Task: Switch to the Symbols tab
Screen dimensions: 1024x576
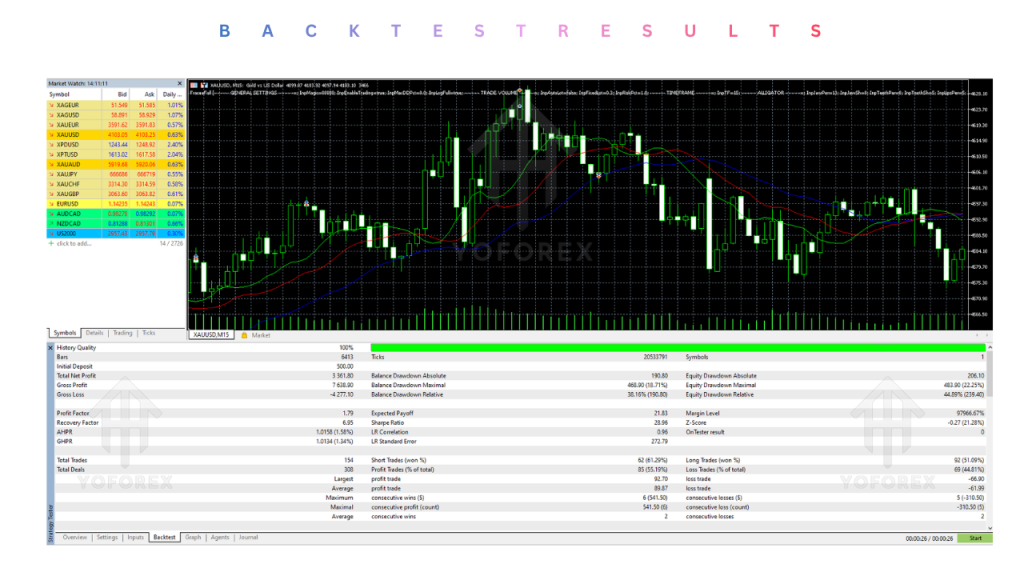Action: (x=64, y=333)
